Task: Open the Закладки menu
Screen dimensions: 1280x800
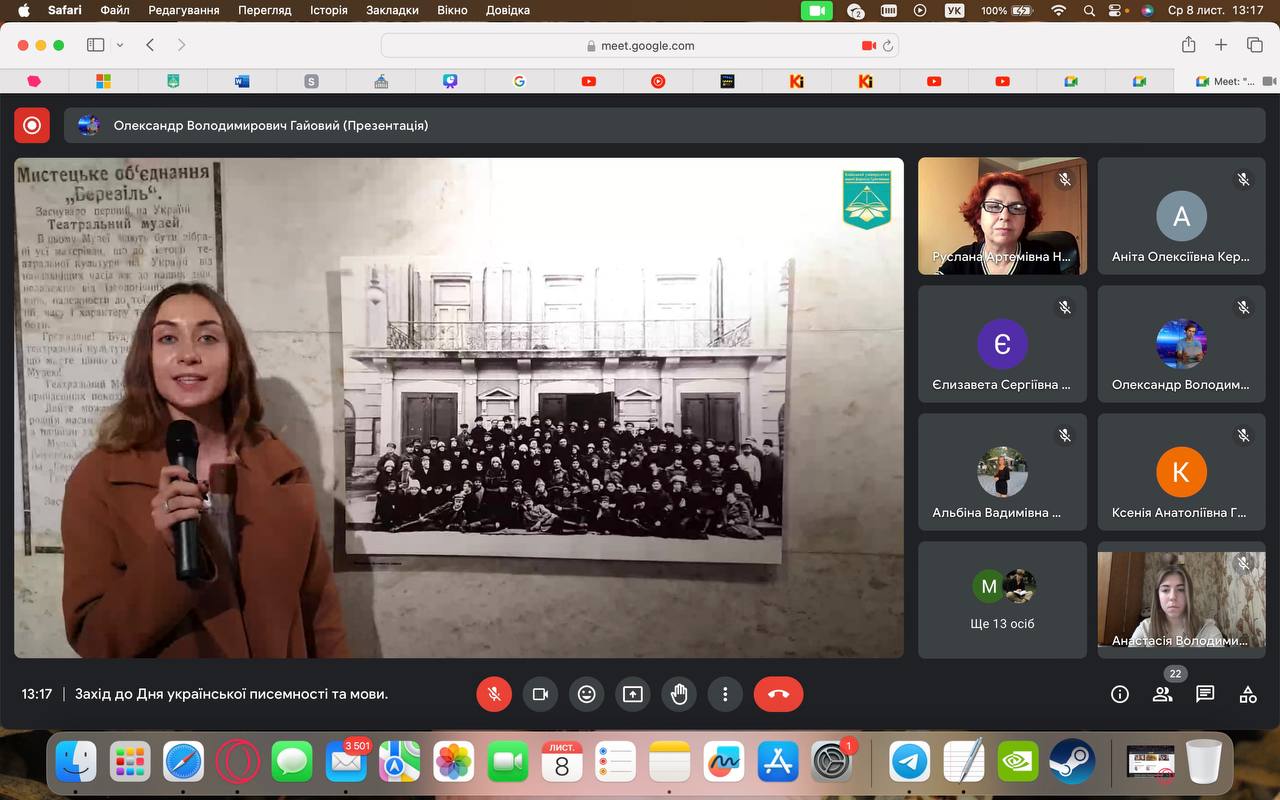Action: pyautogui.click(x=393, y=10)
